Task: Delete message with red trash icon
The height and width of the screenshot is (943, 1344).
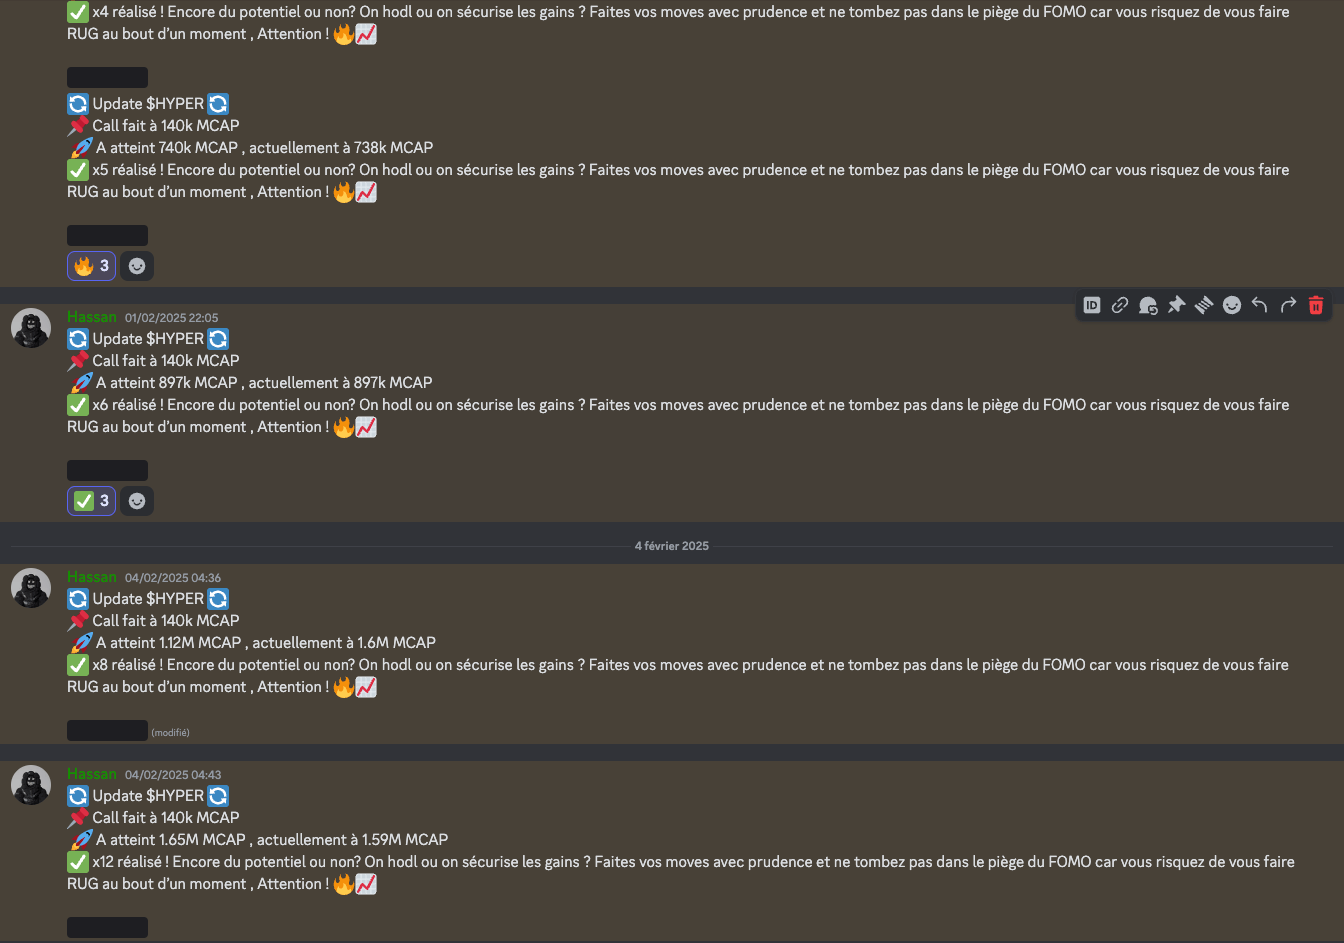Action: tap(1316, 305)
